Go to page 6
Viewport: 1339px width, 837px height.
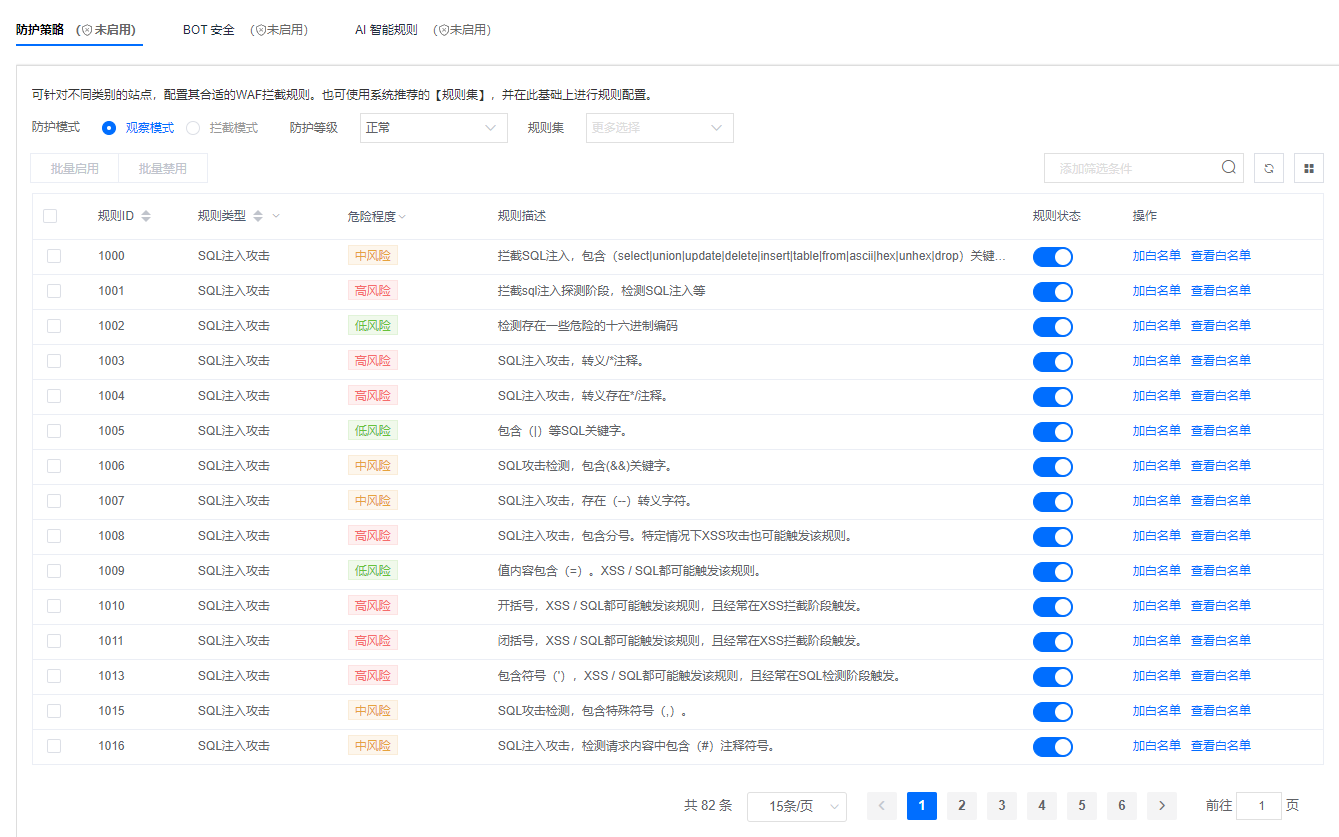click(x=1122, y=806)
